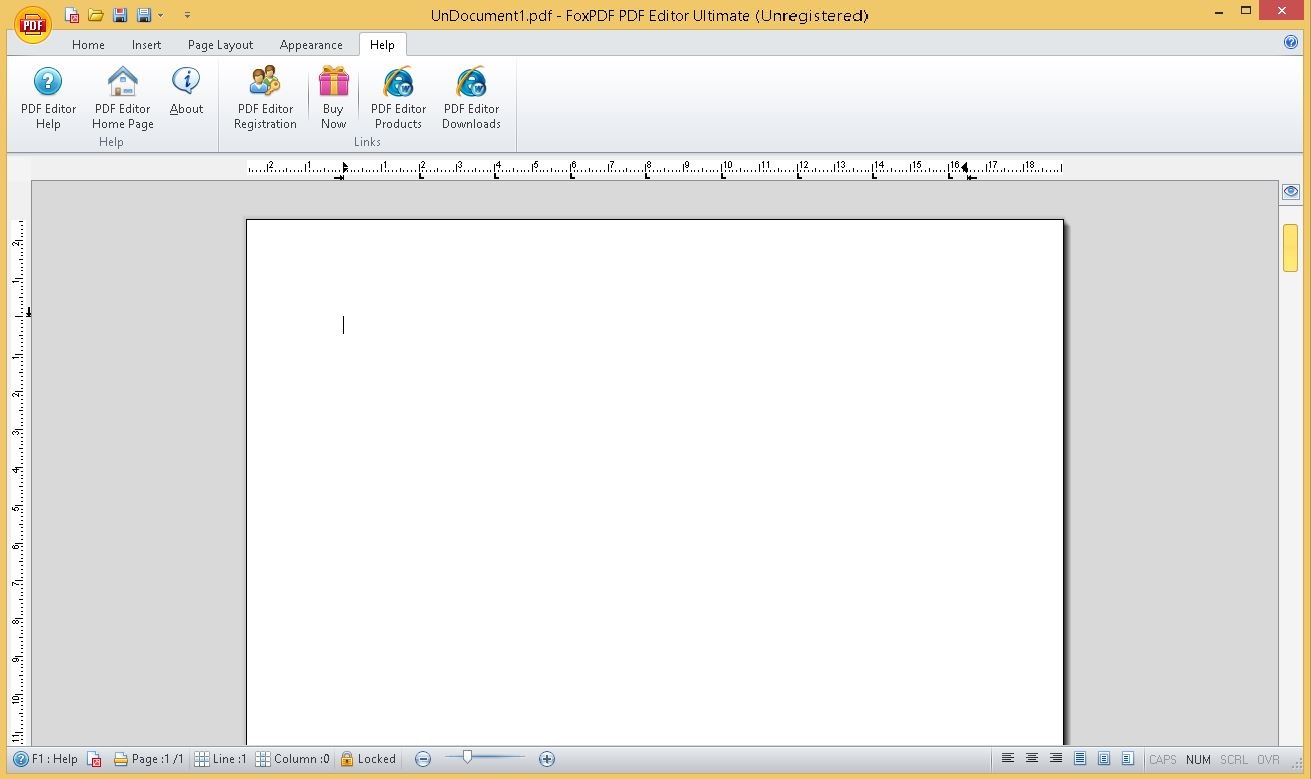Viewport: 1311px width, 779px height.
Task: Click the round PDF application button
Action: tap(32, 23)
